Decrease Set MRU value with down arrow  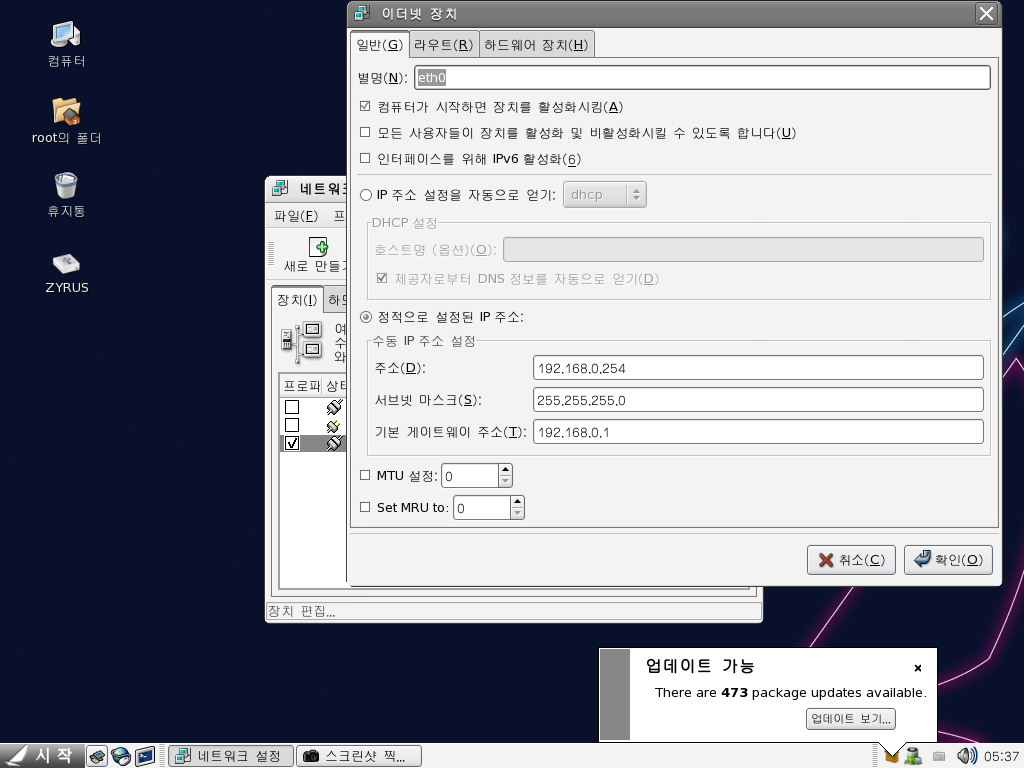coord(517,514)
